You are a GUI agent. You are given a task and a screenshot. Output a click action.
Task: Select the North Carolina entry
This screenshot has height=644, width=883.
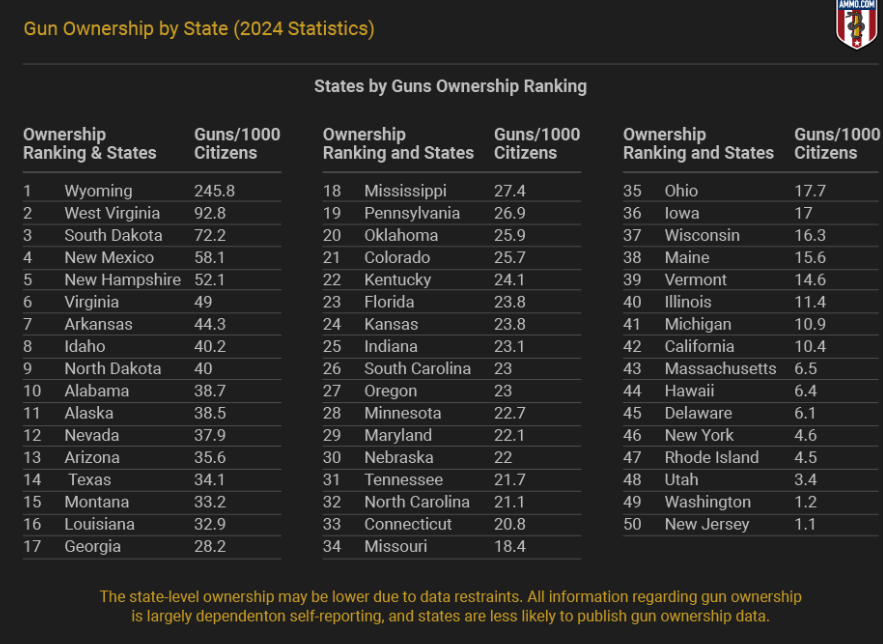(x=416, y=502)
